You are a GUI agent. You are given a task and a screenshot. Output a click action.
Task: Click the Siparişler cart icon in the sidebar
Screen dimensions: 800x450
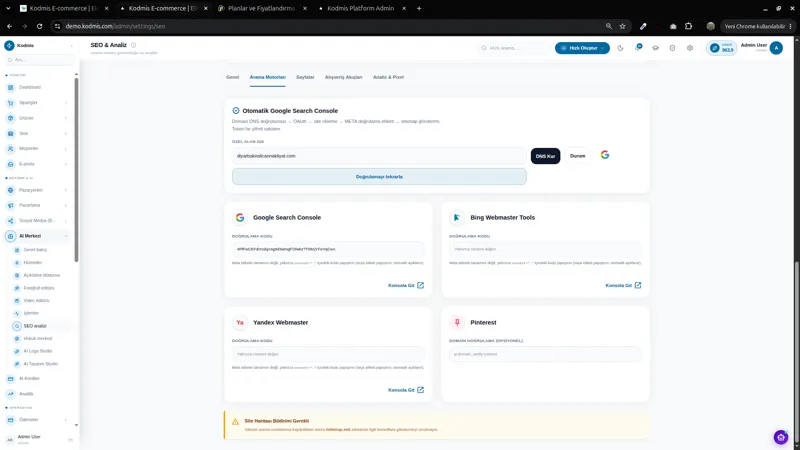[x=11, y=103]
